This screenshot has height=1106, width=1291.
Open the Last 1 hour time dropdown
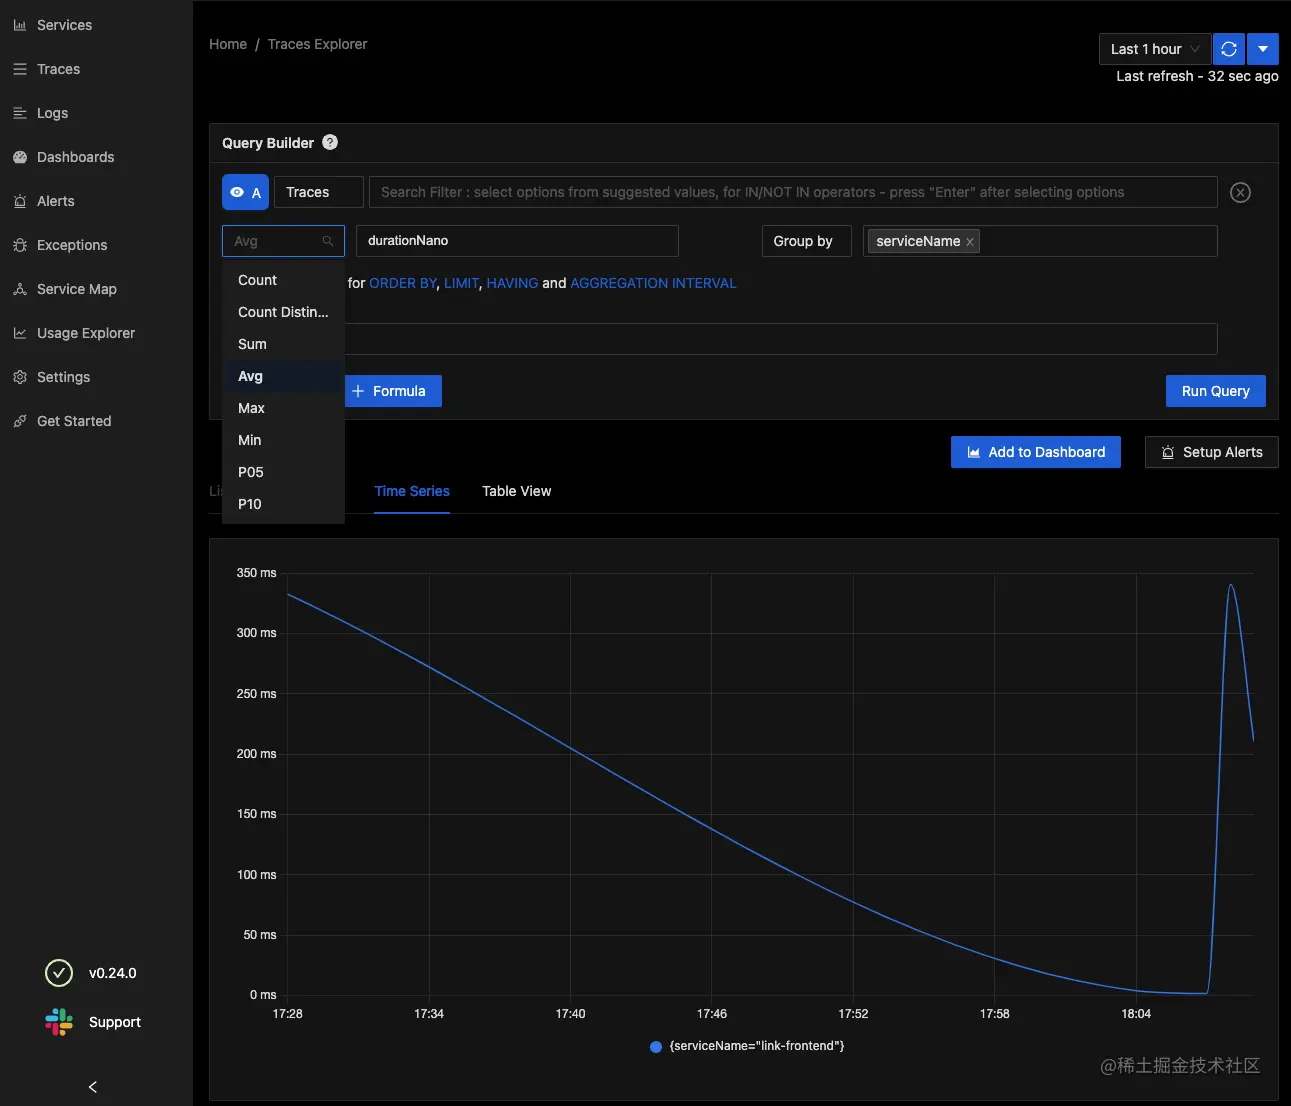(x=1155, y=49)
